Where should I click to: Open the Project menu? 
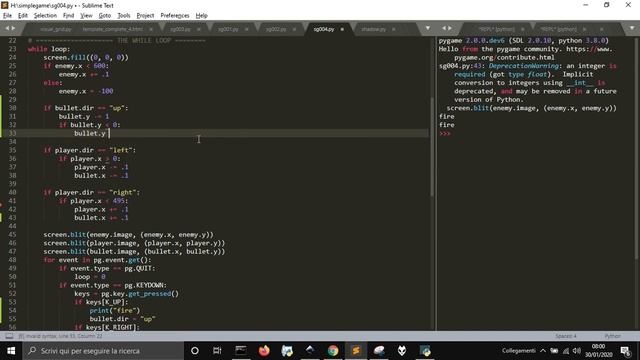(145, 16)
